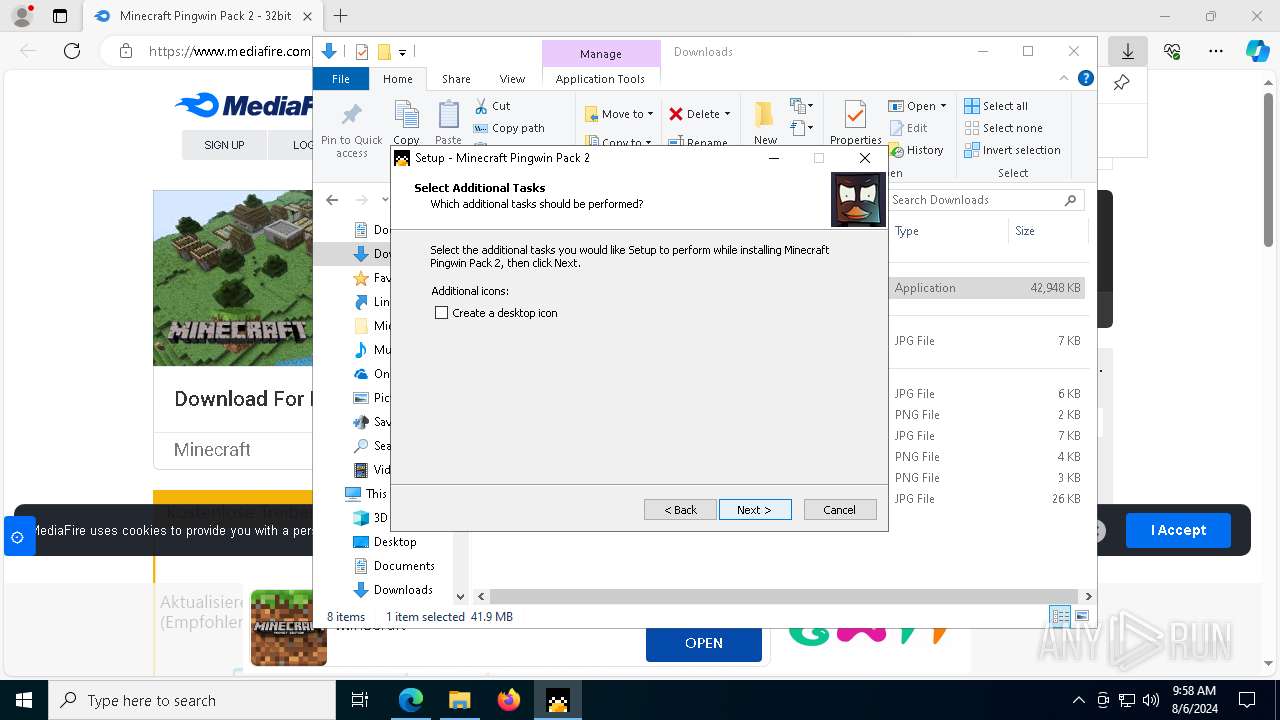Screen dimensions: 1280x720
Task: Click Select all in the ribbon
Action: 996,106
